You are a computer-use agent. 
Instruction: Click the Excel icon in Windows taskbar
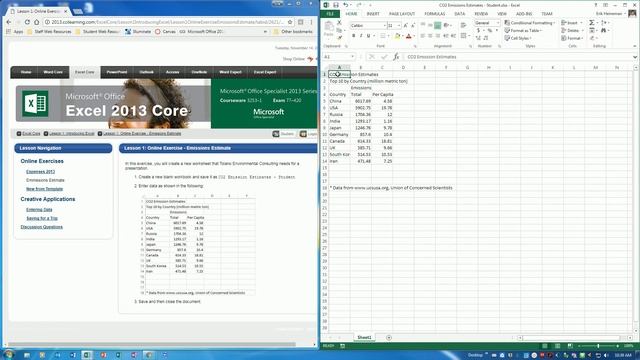[87, 355]
